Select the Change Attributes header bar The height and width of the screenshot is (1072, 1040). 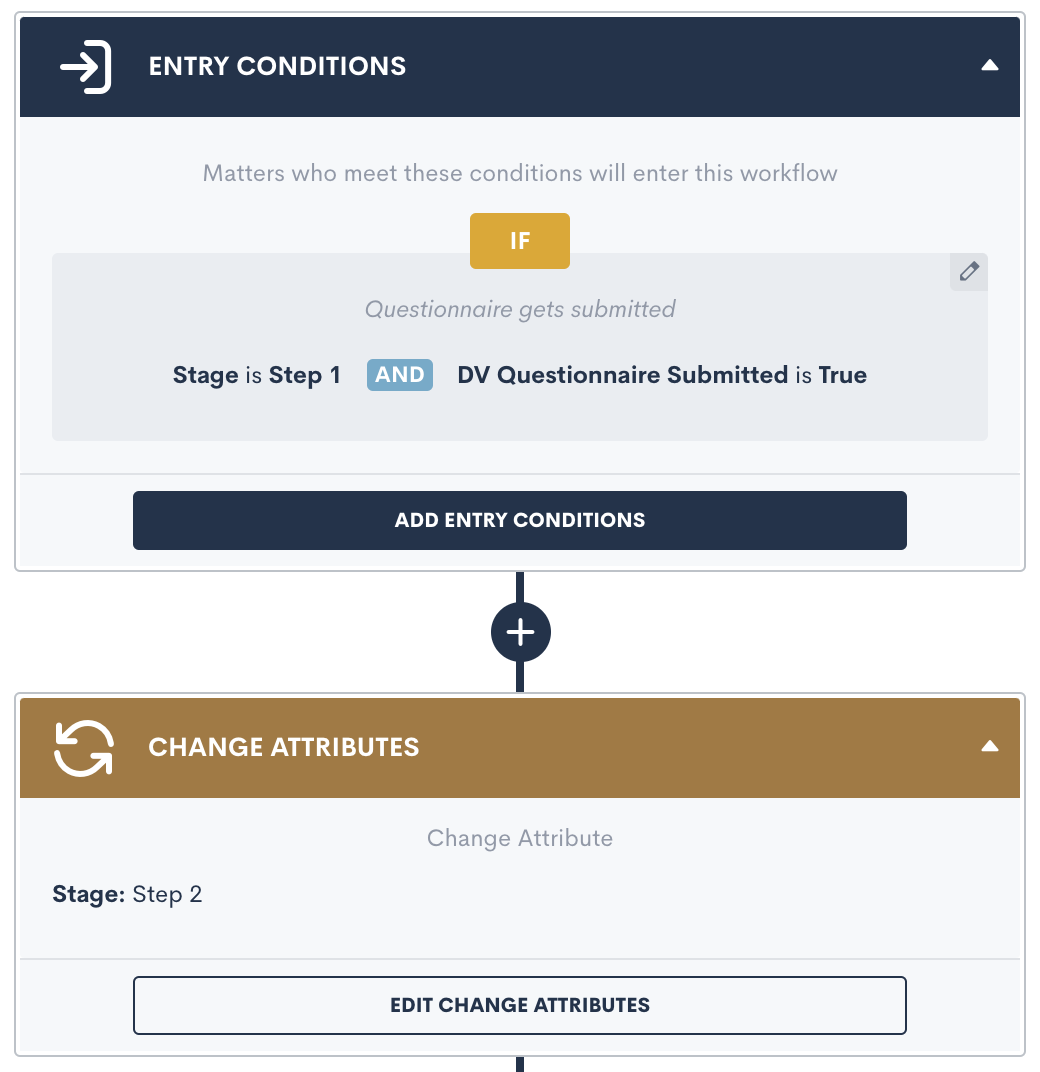coord(400,747)
